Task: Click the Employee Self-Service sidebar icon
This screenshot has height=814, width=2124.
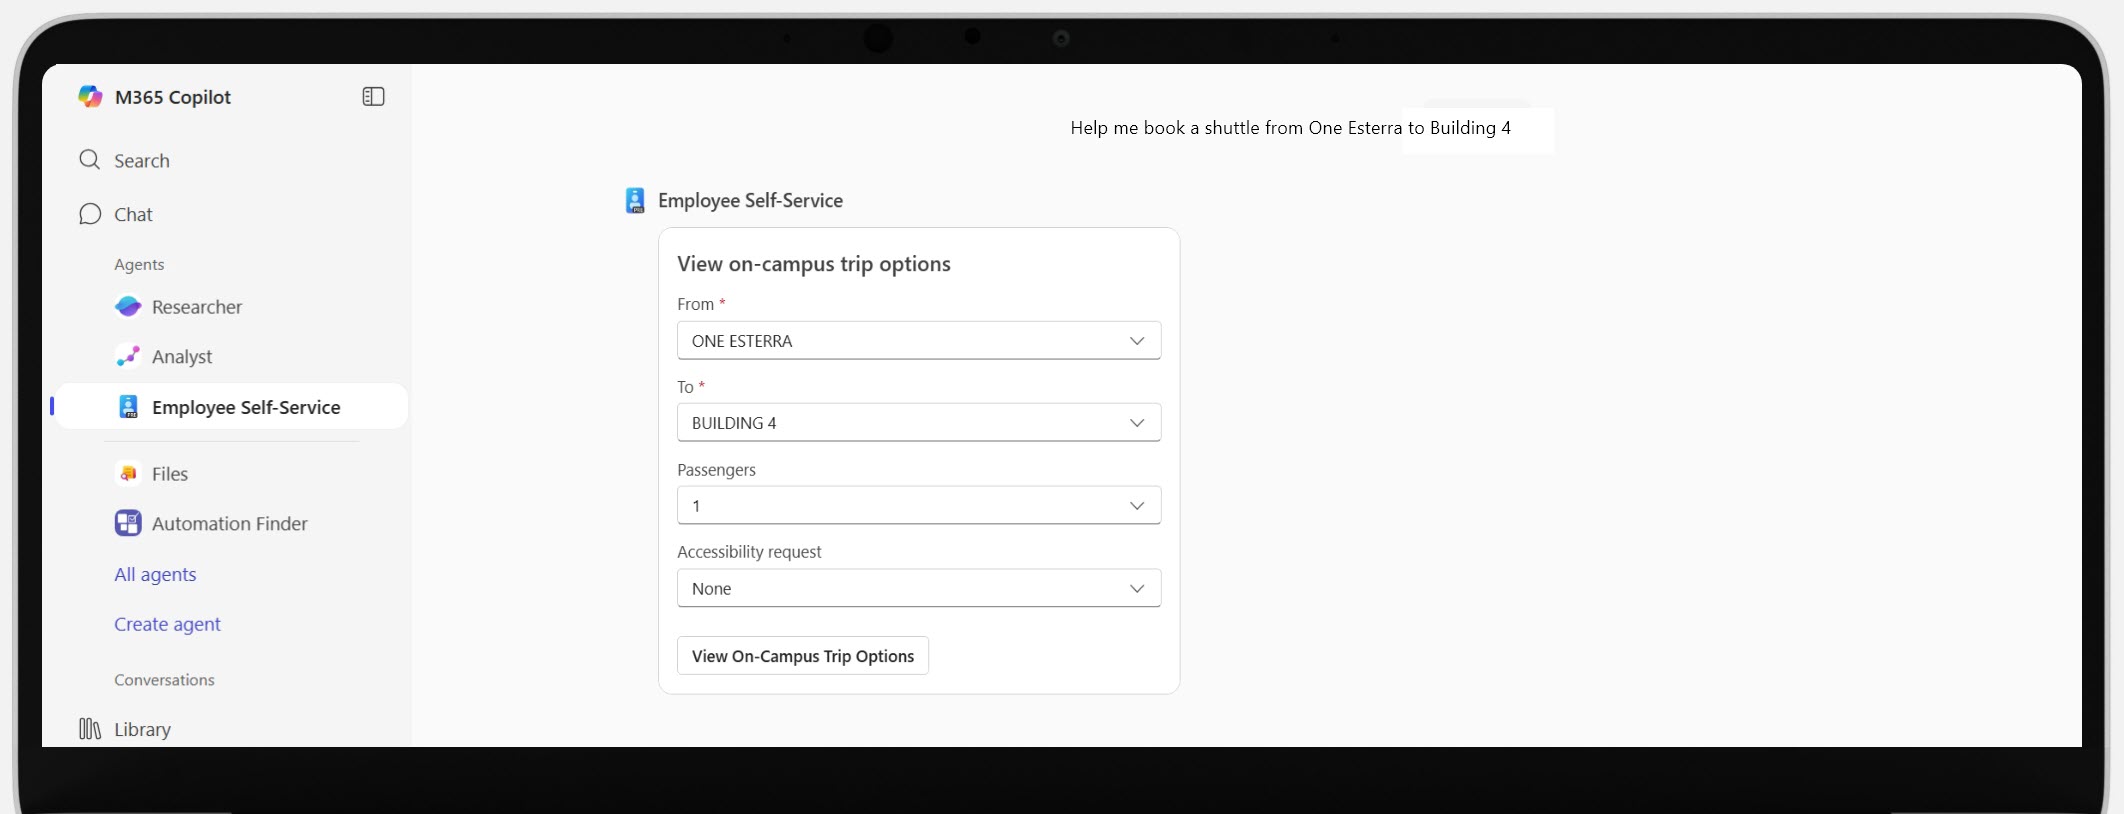Action: point(128,406)
